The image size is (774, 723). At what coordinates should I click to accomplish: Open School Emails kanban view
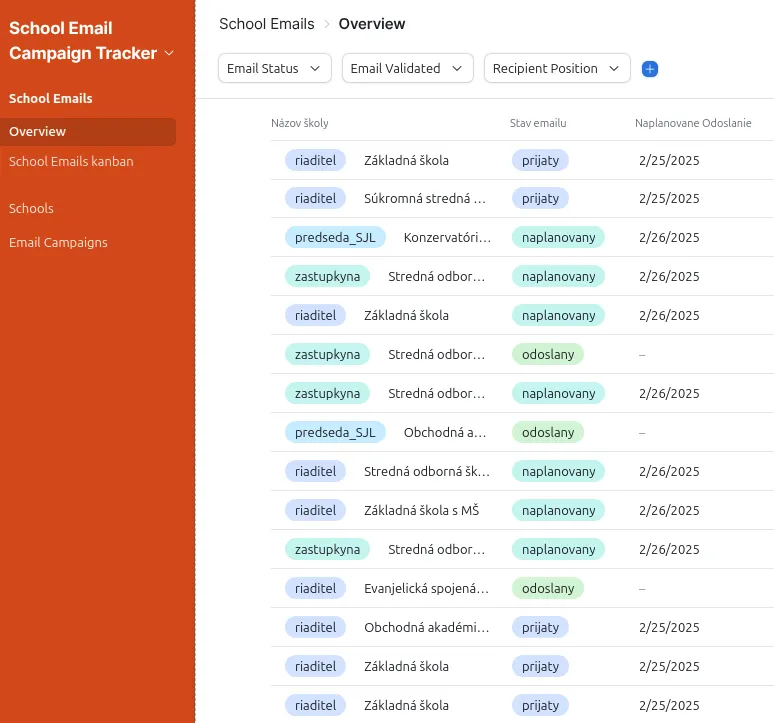coord(71,161)
